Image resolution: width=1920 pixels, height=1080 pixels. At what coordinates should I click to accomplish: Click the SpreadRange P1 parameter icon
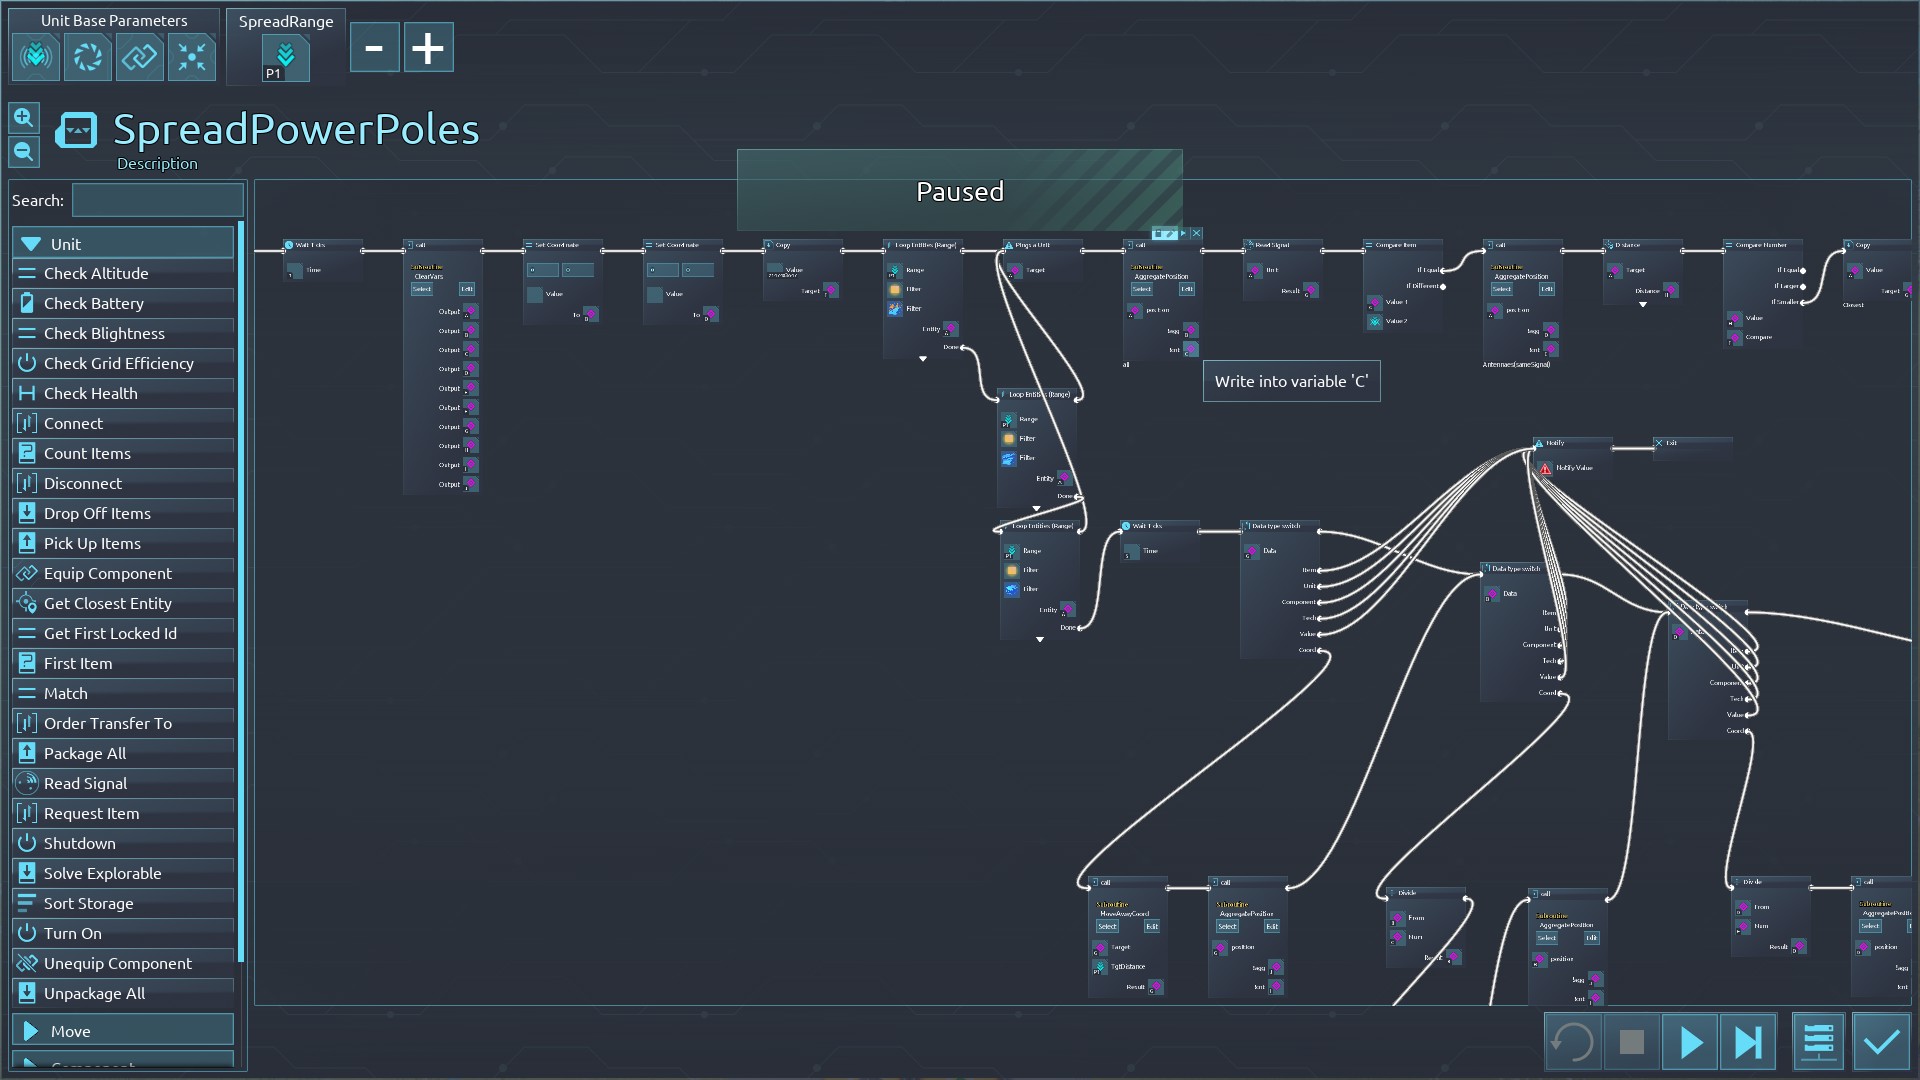click(285, 58)
